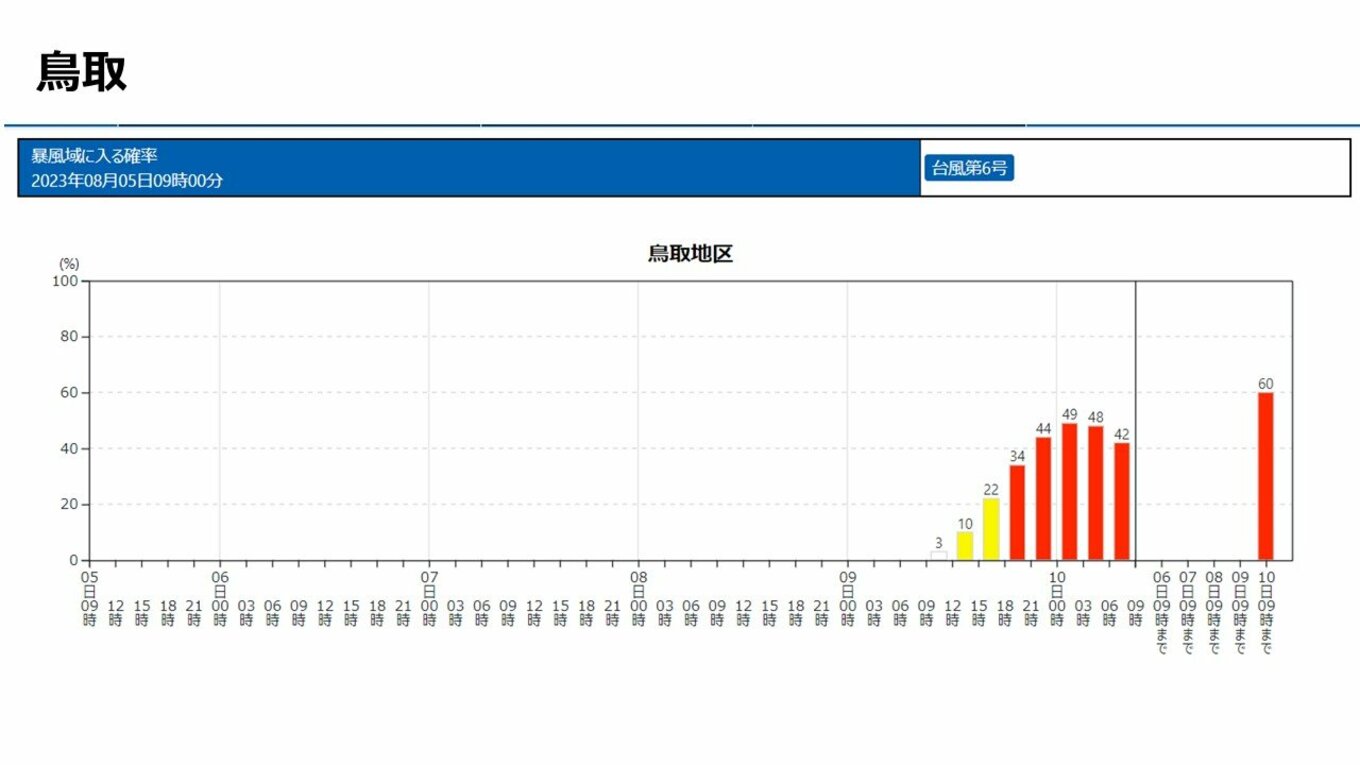Select the red bar labeled 42

pos(1121,501)
